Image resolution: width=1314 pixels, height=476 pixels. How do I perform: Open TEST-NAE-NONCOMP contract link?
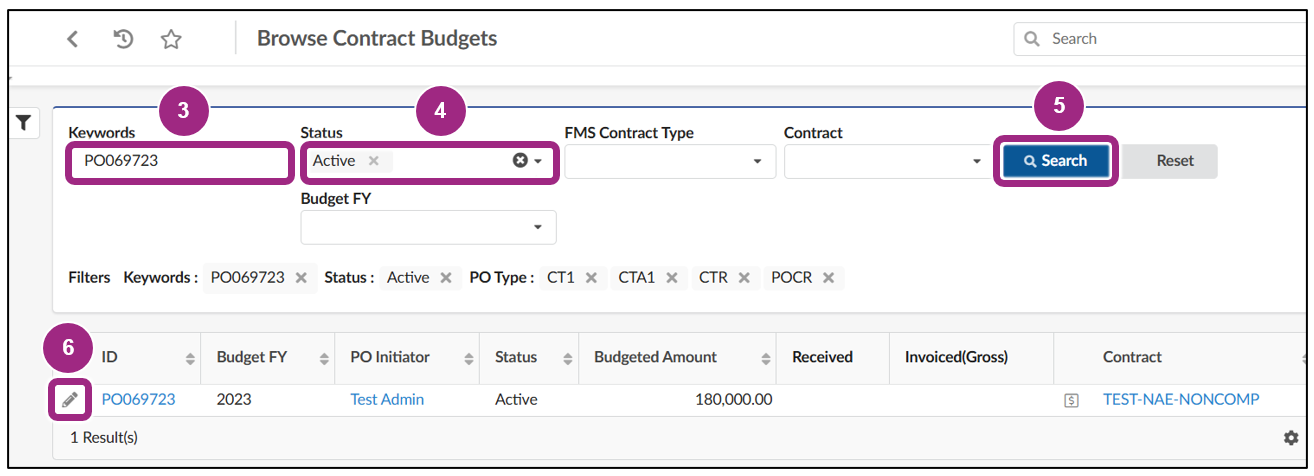pos(1181,399)
